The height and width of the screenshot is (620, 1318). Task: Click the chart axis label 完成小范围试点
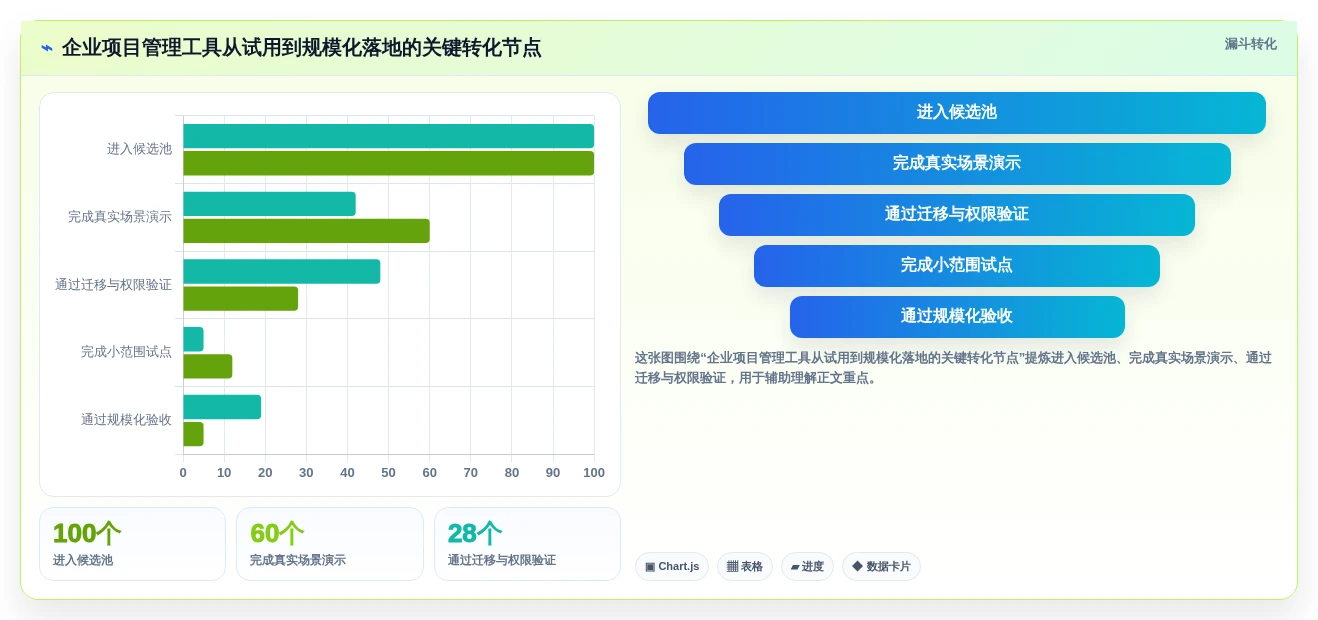point(126,352)
